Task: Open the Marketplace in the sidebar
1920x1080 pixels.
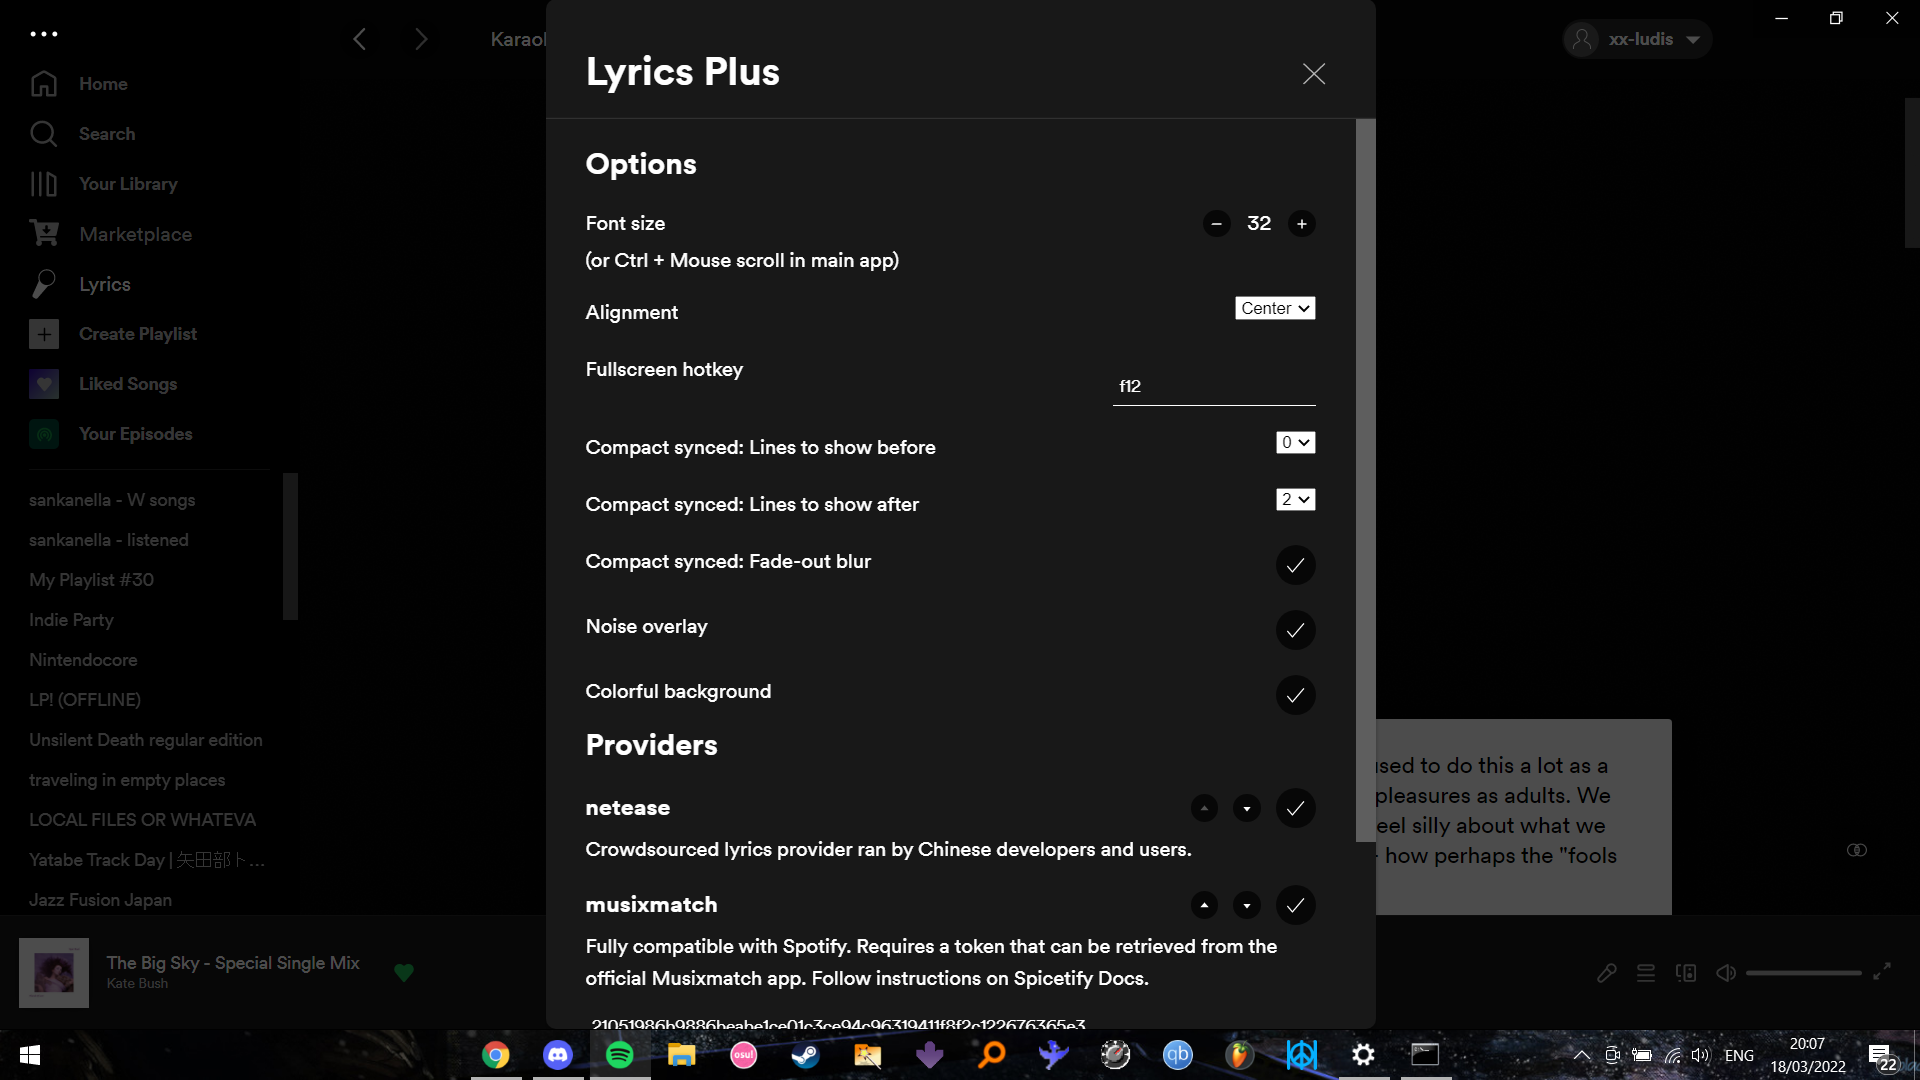Action: coord(135,233)
